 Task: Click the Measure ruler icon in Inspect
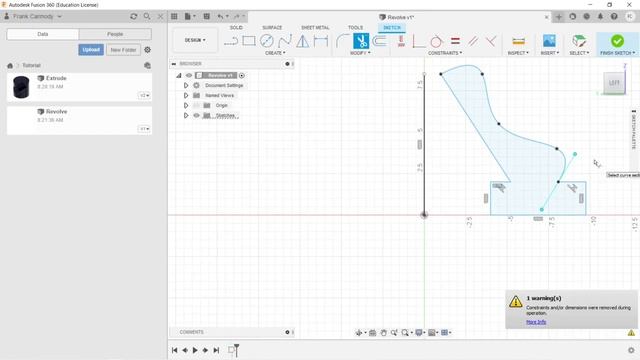518,41
